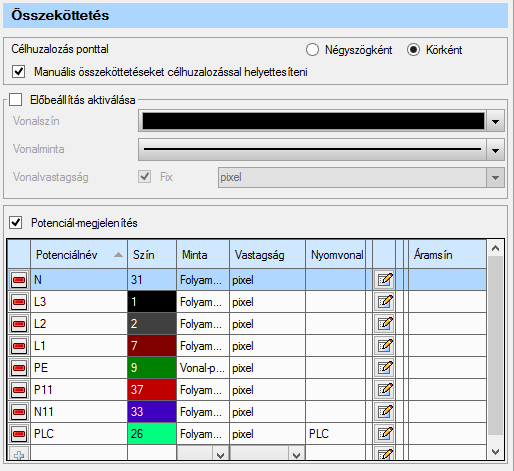Toggle the Potenciál-megjelenítés checkbox
Screen dimensions: 514x471
click(16, 222)
